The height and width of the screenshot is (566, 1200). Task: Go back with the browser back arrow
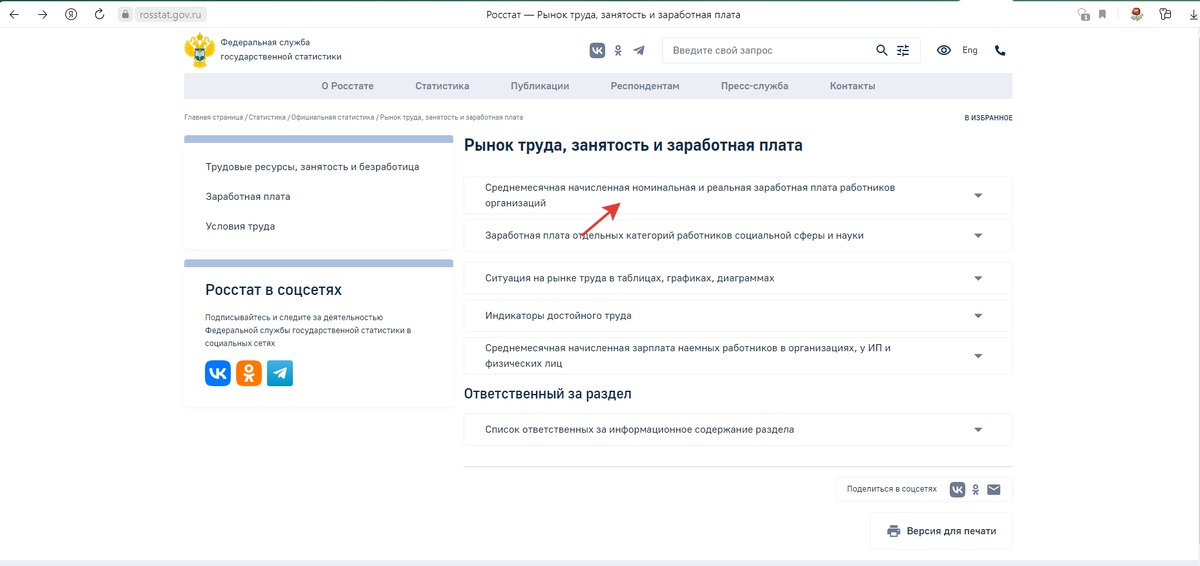tap(14, 14)
